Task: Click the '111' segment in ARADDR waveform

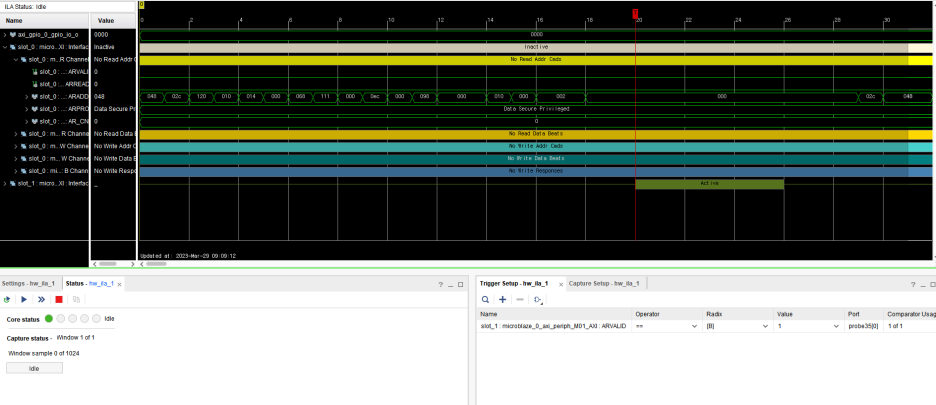Action: point(325,97)
